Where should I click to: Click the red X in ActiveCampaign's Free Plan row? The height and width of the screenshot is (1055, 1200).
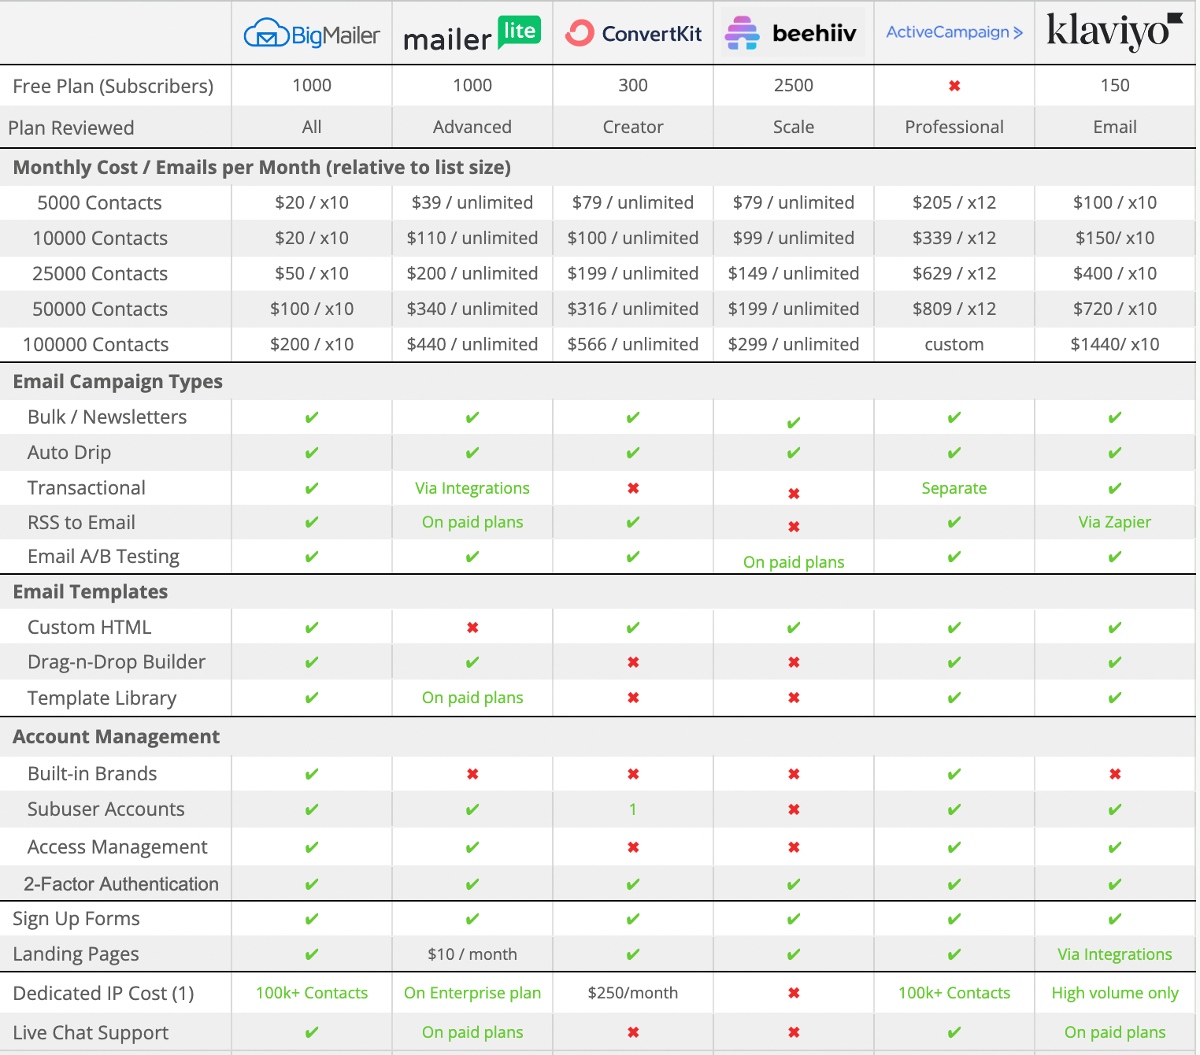(x=954, y=86)
